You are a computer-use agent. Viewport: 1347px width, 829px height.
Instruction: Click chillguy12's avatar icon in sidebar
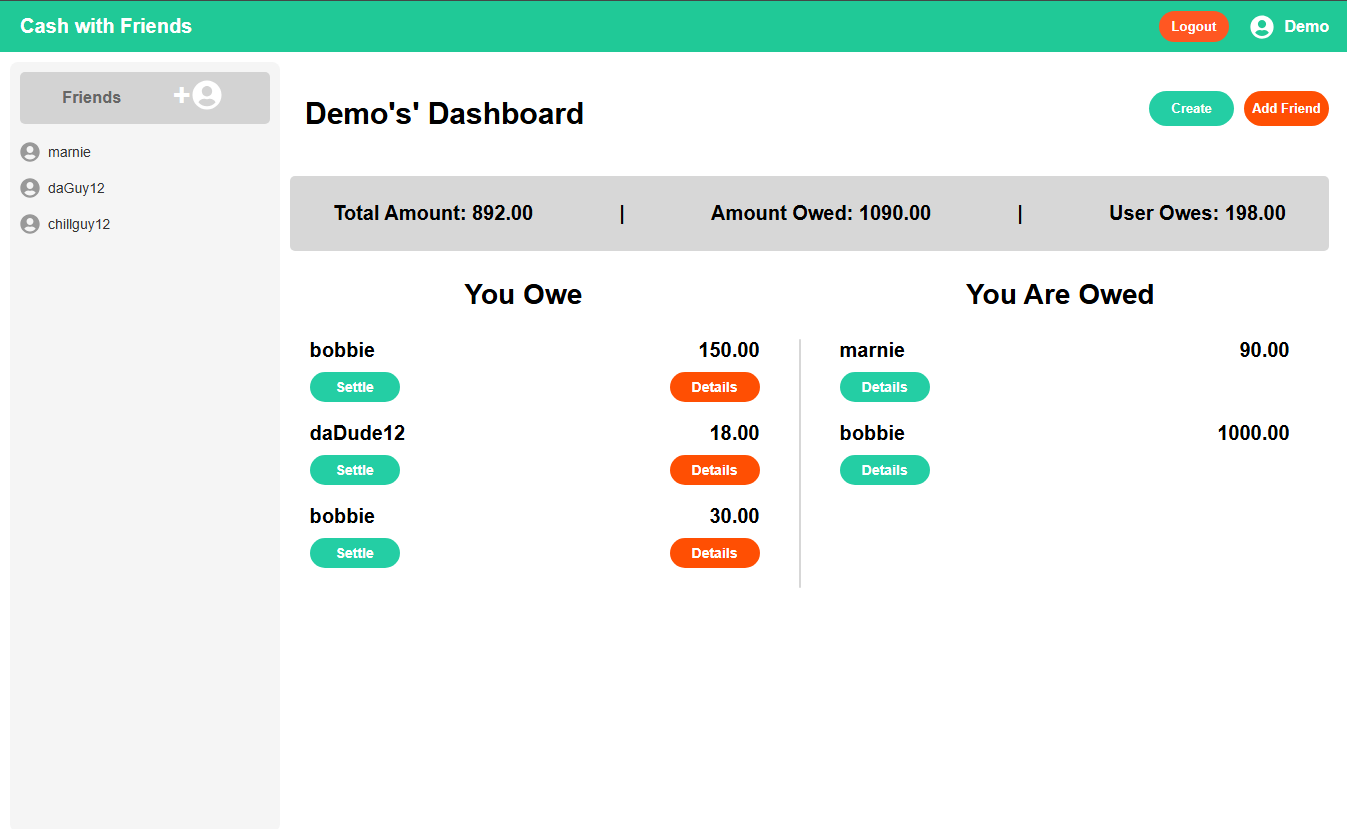tap(30, 224)
